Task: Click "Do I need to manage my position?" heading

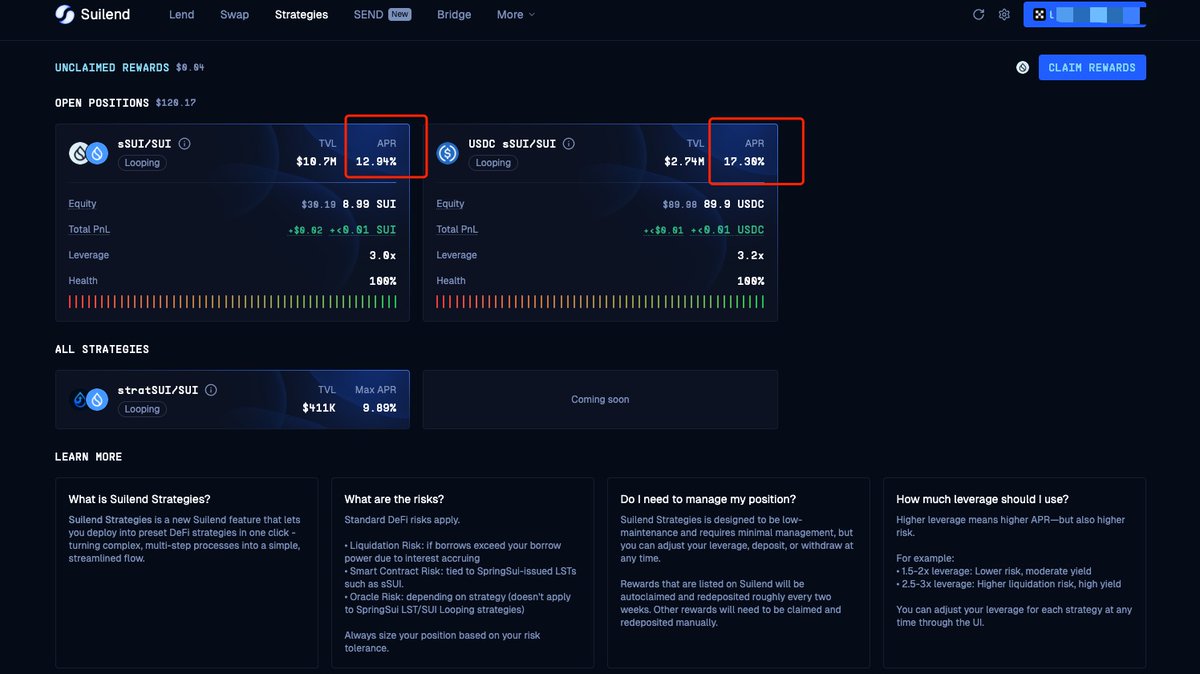Action: tap(708, 499)
